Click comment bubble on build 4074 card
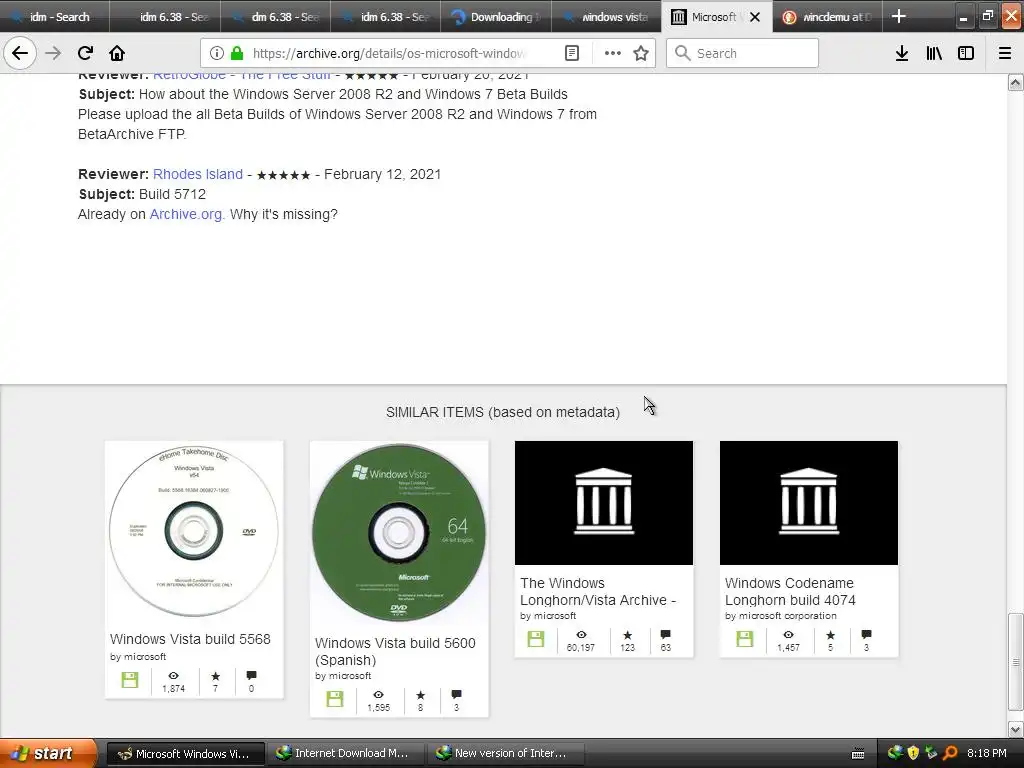 867,634
